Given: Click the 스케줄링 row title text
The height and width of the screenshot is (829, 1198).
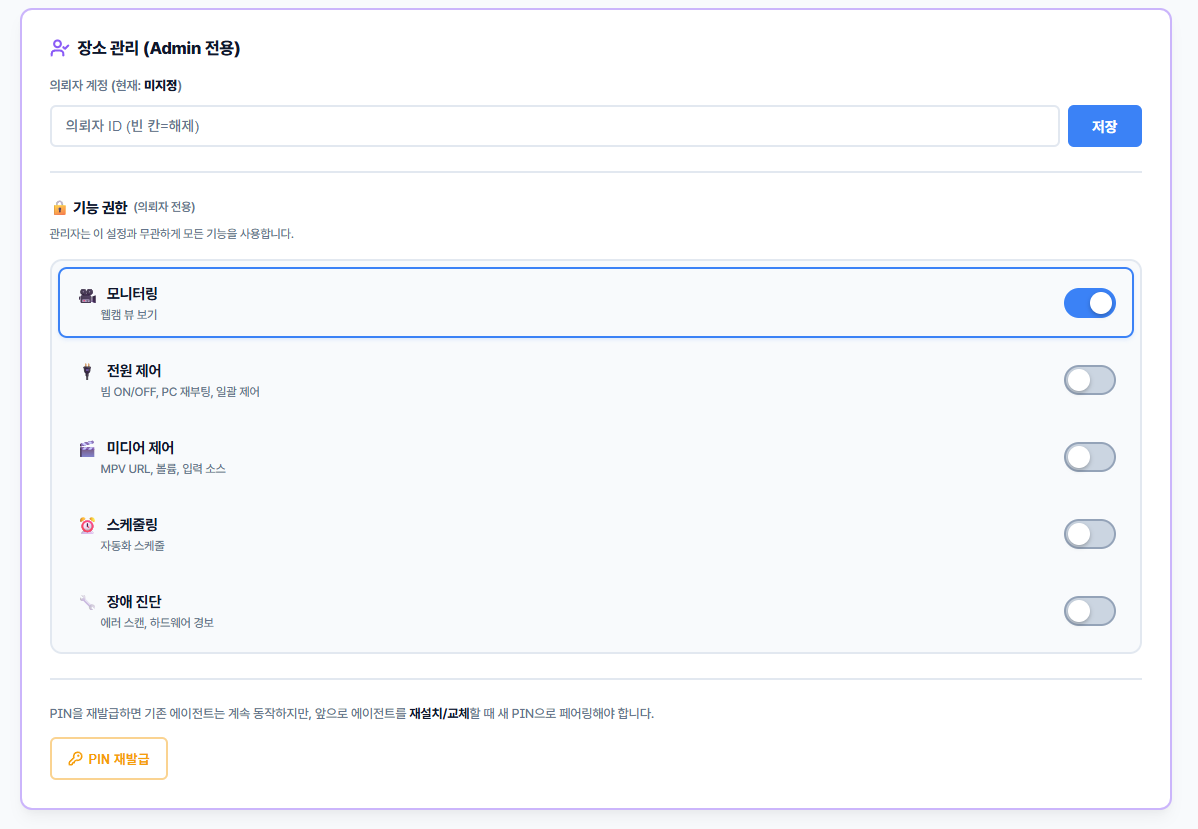Looking at the screenshot, I should [x=132, y=525].
